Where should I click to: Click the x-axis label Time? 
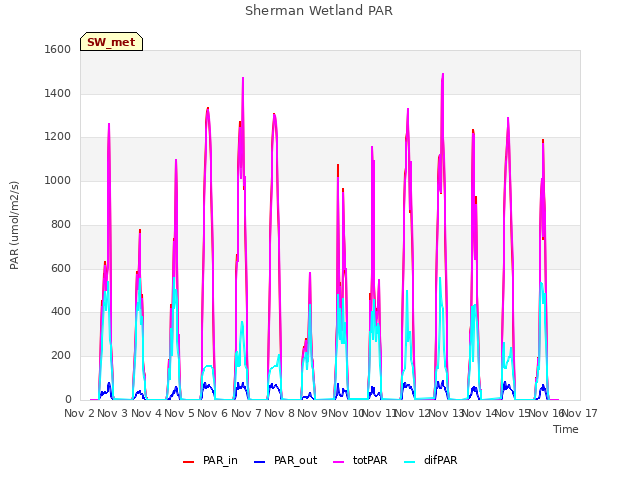point(566,429)
